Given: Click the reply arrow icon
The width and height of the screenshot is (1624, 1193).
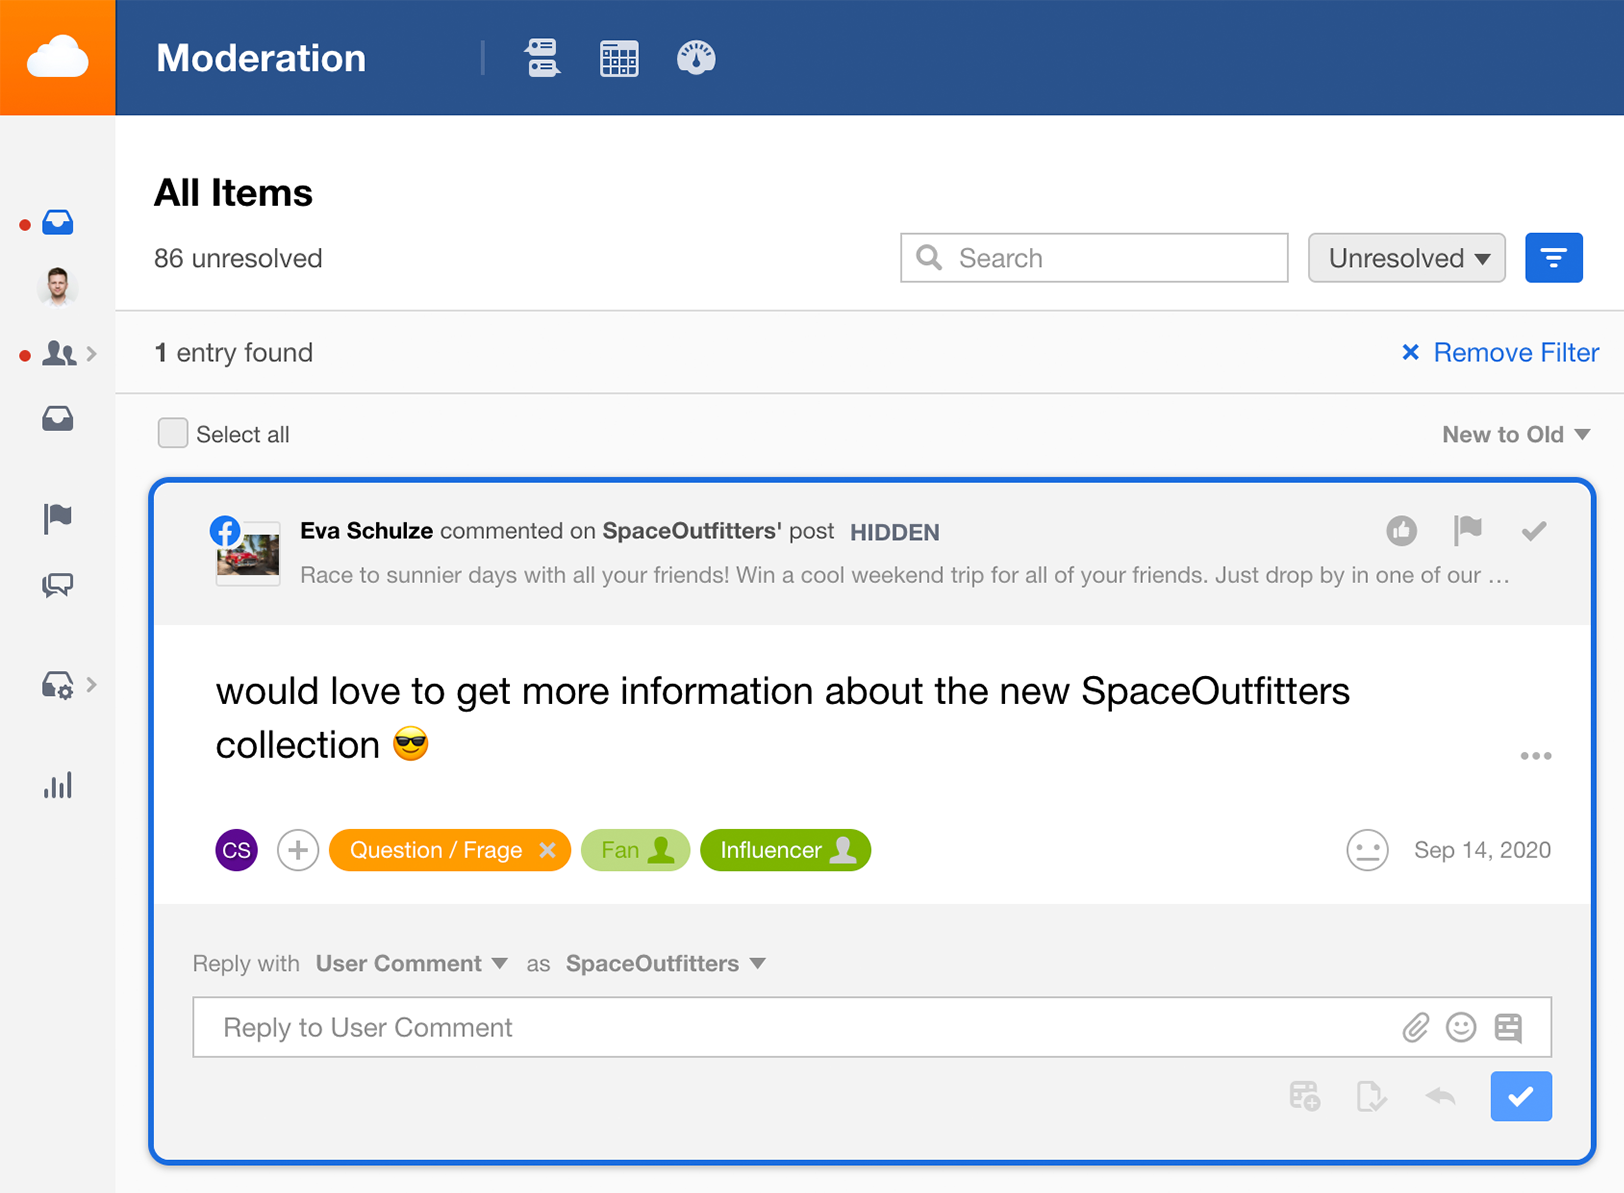Looking at the screenshot, I should click(1440, 1096).
